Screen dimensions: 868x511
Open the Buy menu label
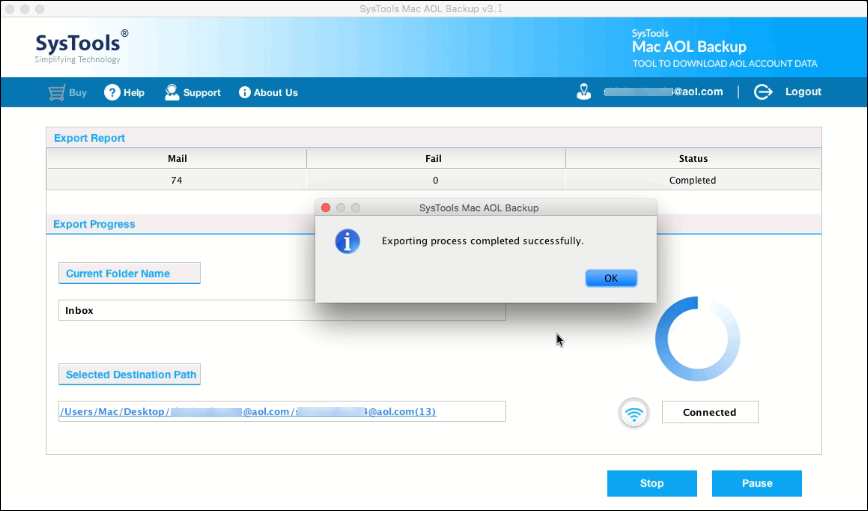(78, 92)
